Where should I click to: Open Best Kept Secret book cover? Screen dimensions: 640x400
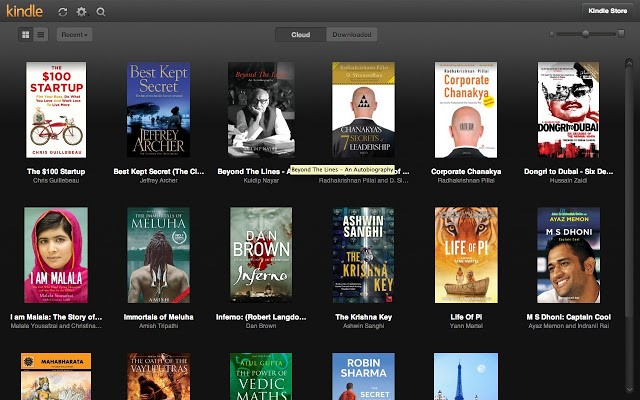click(158, 110)
